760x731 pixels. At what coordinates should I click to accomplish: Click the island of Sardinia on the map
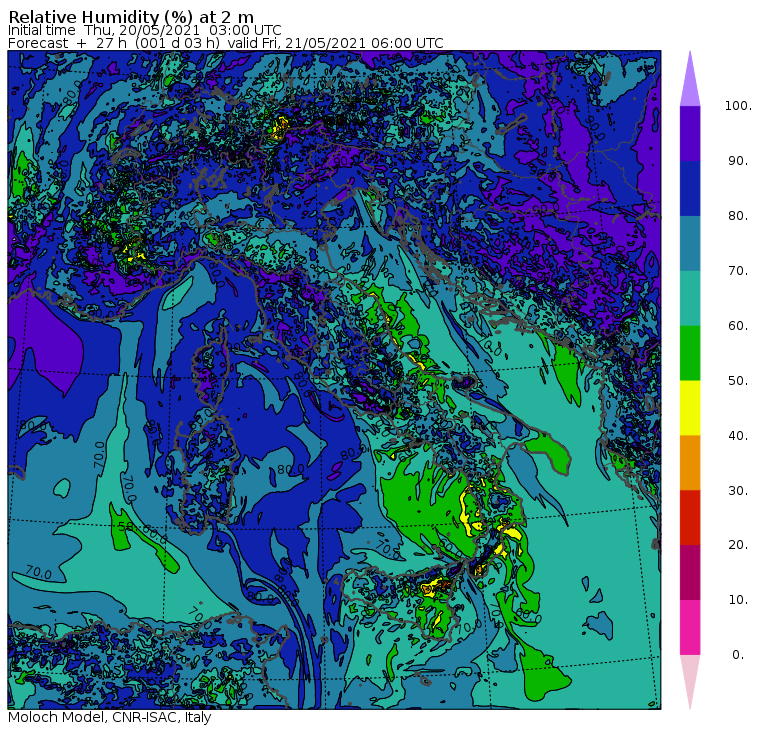(207, 475)
